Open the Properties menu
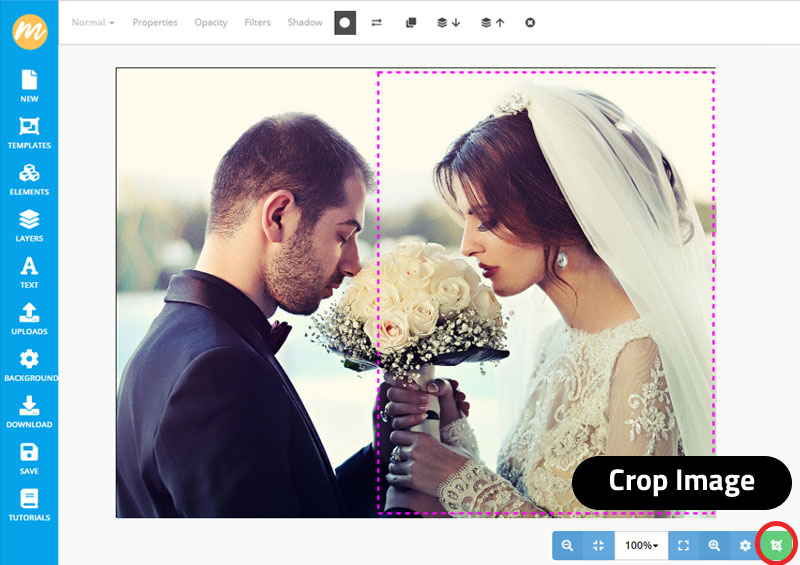The width and height of the screenshot is (800, 565). click(x=155, y=22)
